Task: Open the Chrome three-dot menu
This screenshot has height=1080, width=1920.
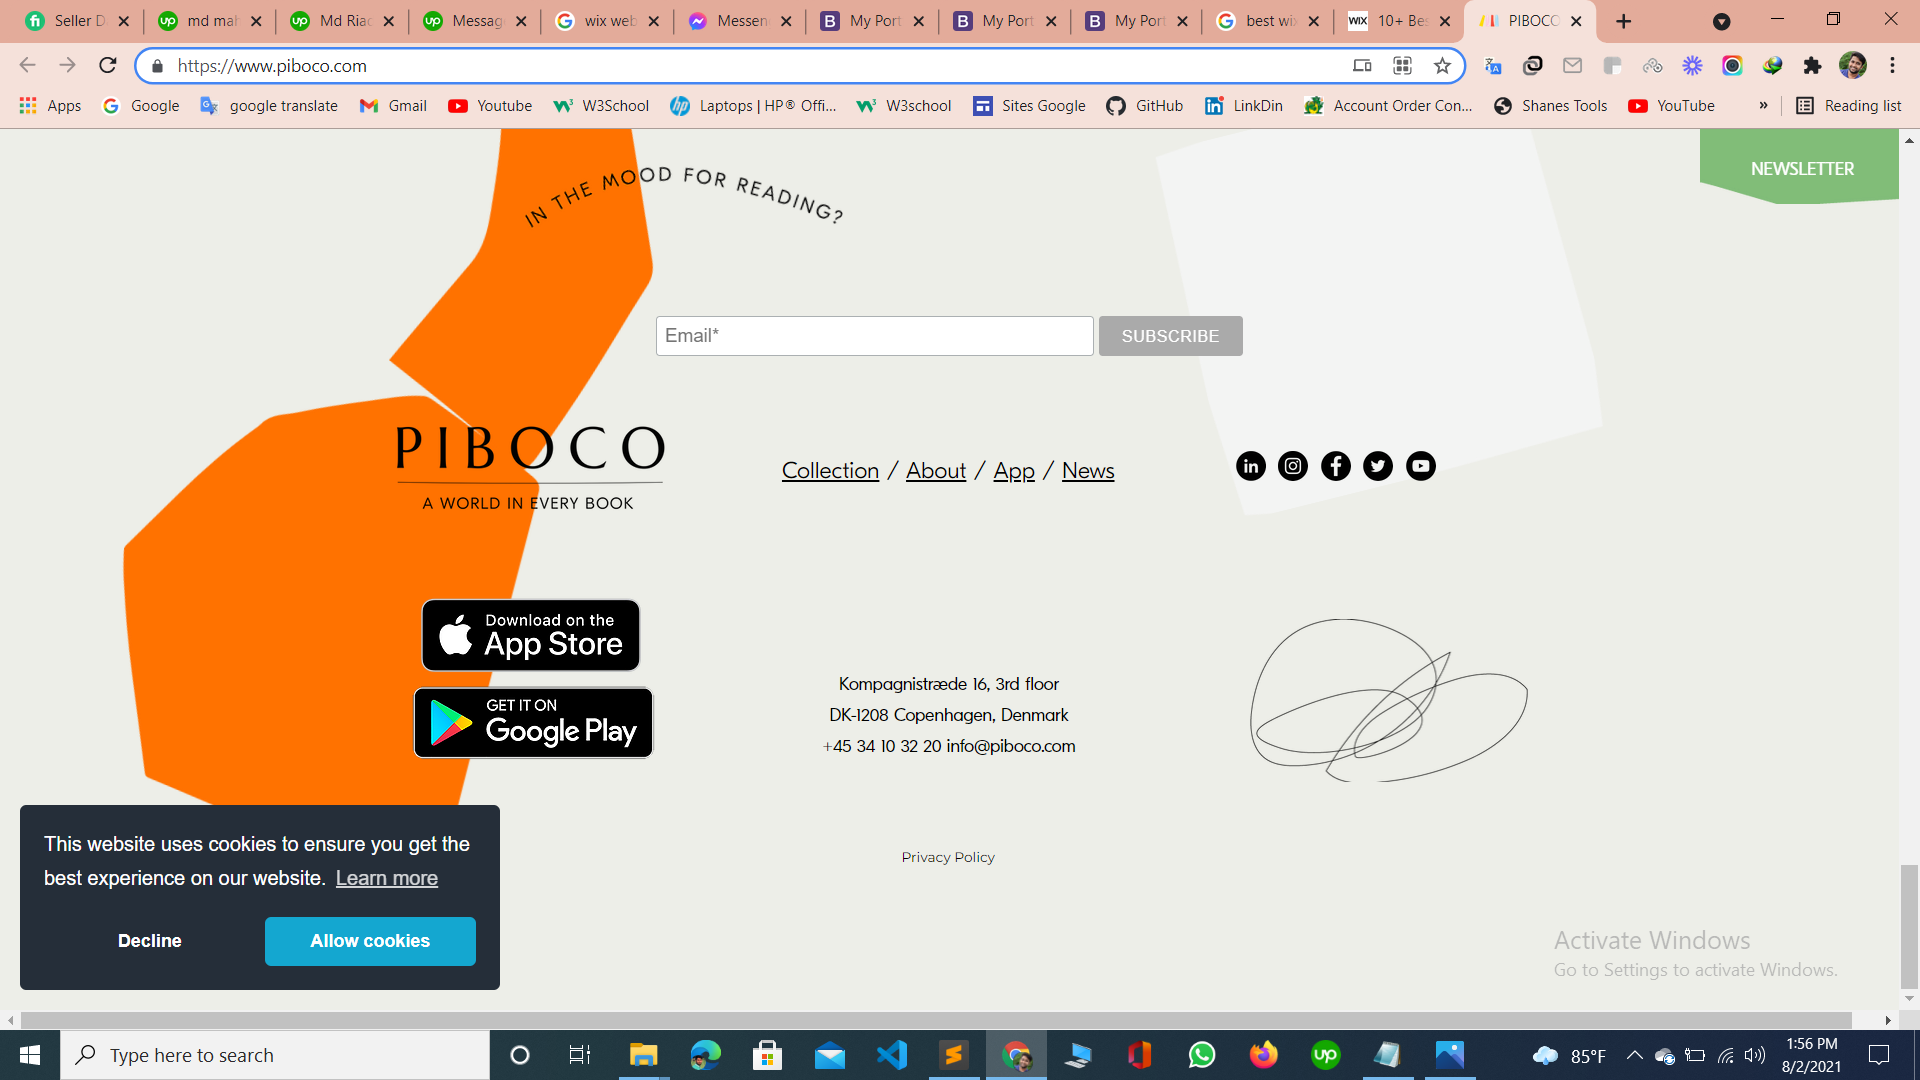Action: point(1892,66)
